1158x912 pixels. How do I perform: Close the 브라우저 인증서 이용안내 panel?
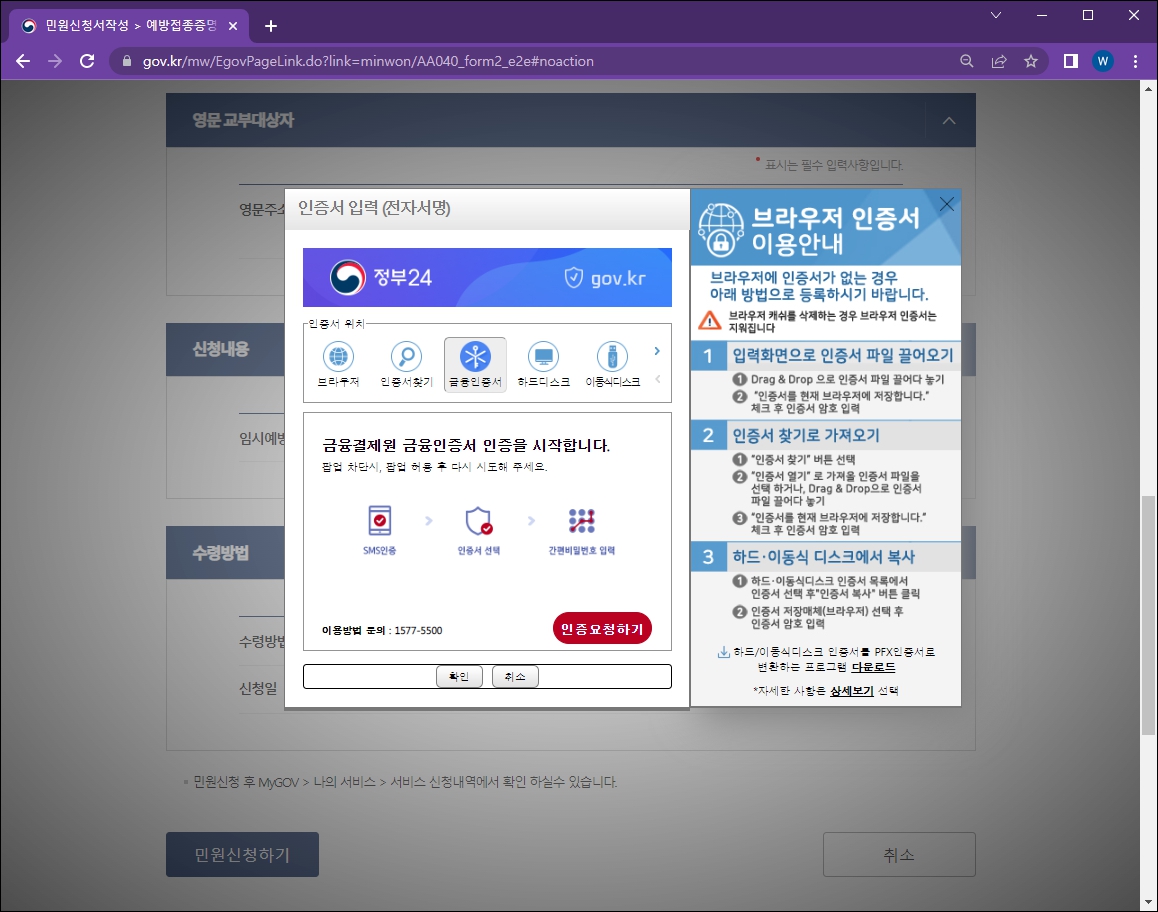coord(946,203)
